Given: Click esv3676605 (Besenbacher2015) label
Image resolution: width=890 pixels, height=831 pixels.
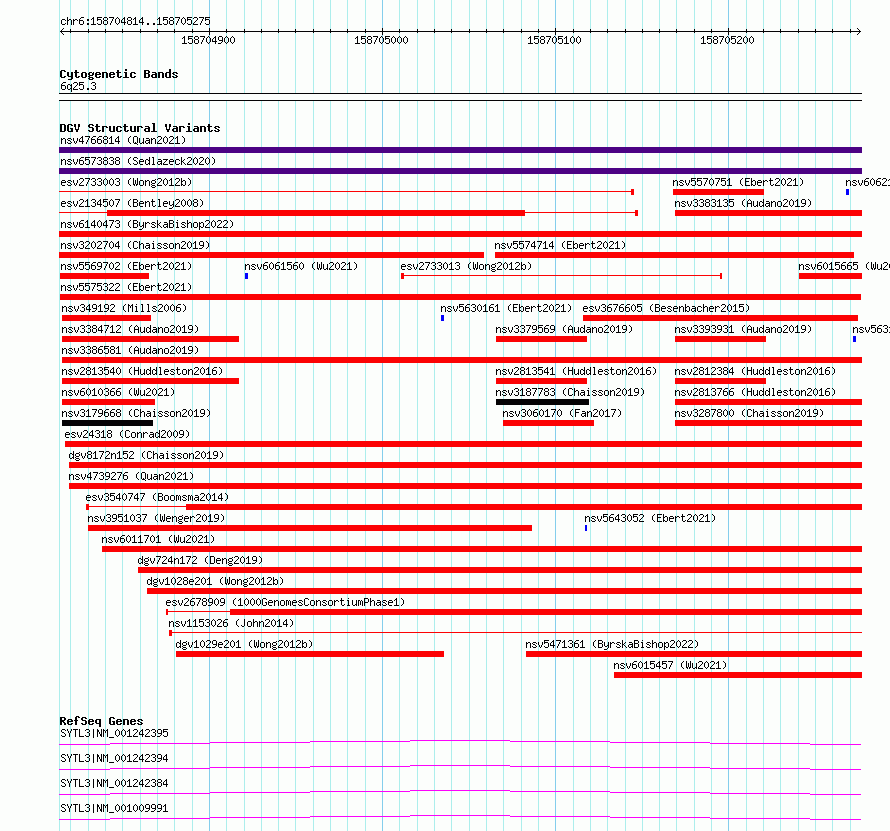Looking at the screenshot, I should pos(666,308).
